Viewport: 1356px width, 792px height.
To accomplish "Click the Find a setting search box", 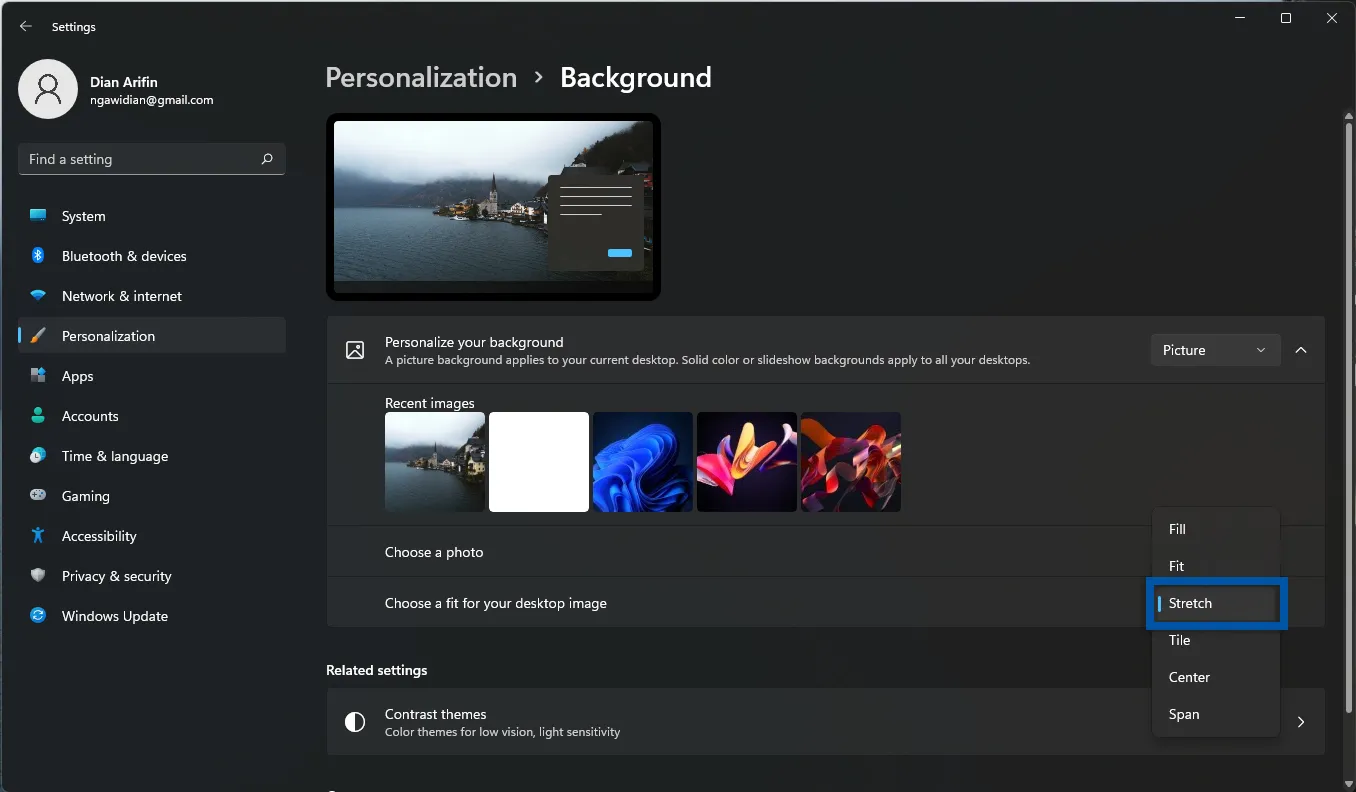I will (x=140, y=159).
